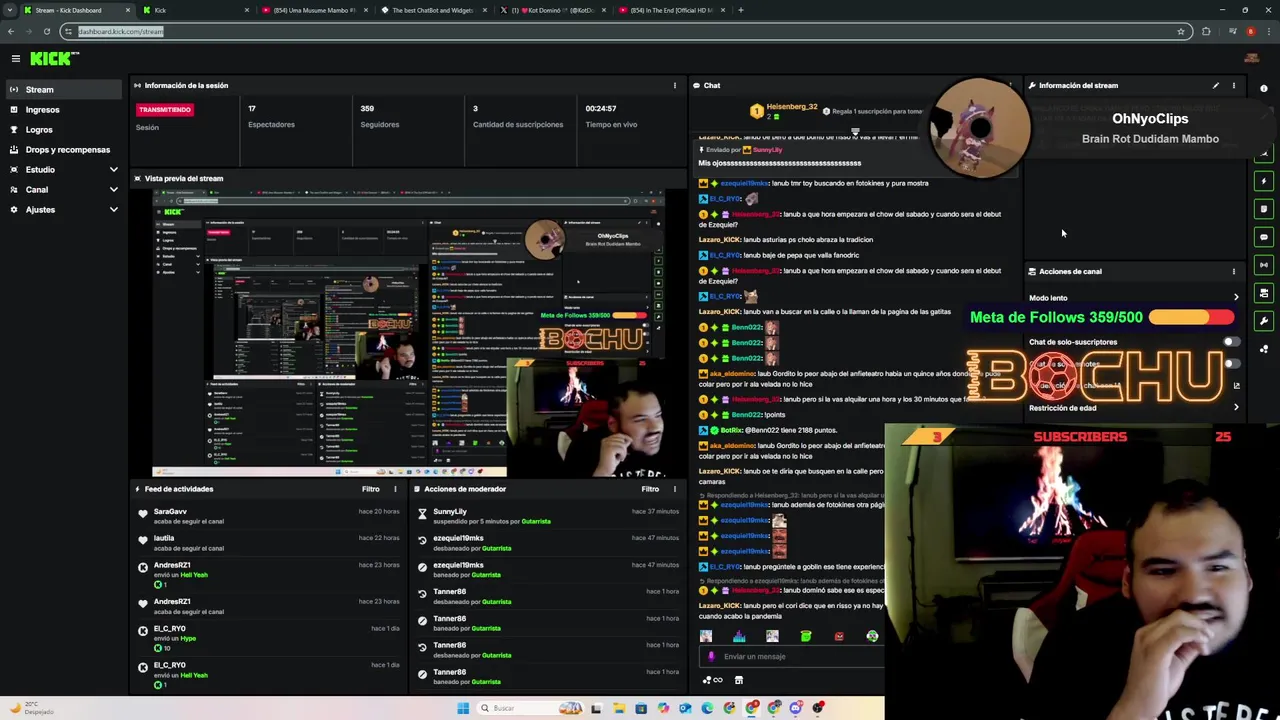Click the bubbles icon at right sidebar bottom
This screenshot has height=720, width=1280.
(1264, 349)
